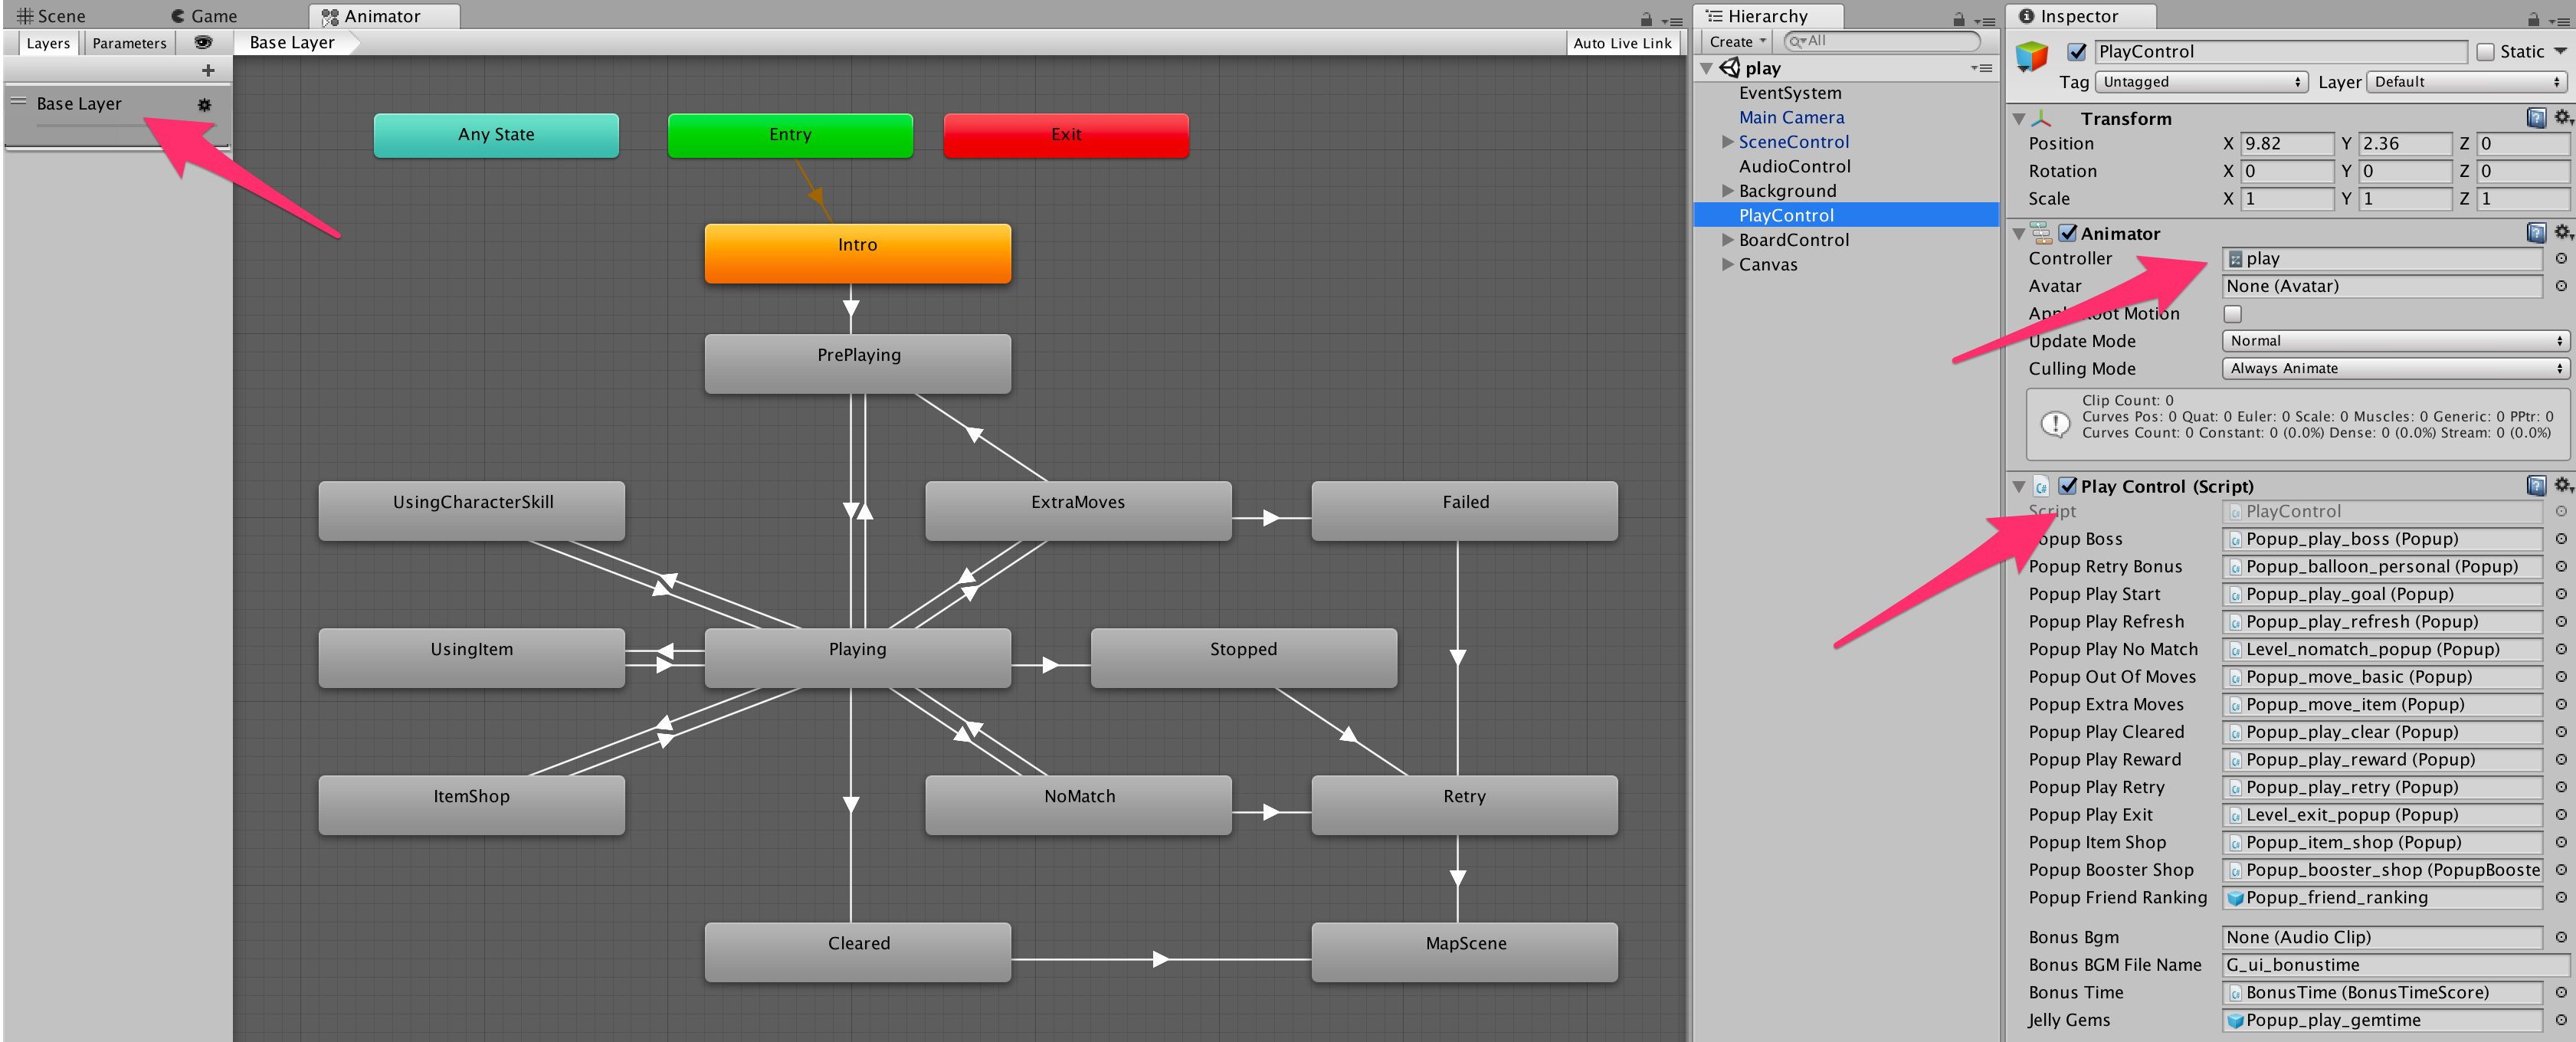The image size is (2576, 1042).
Task: Click Controller field object picker circle
Action: click(x=2561, y=259)
